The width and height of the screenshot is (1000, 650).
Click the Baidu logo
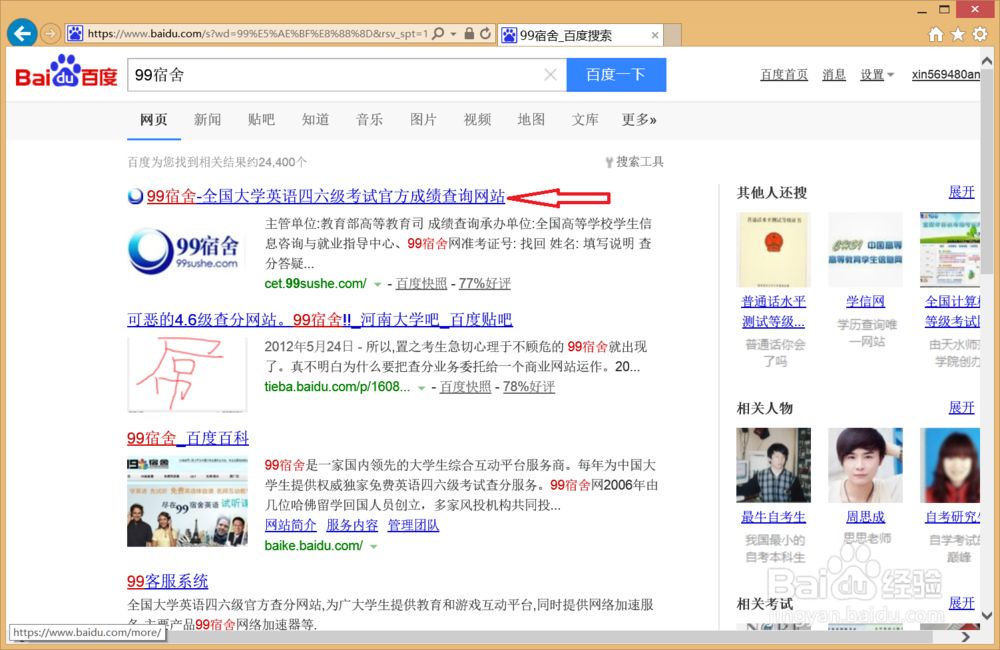tap(66, 71)
